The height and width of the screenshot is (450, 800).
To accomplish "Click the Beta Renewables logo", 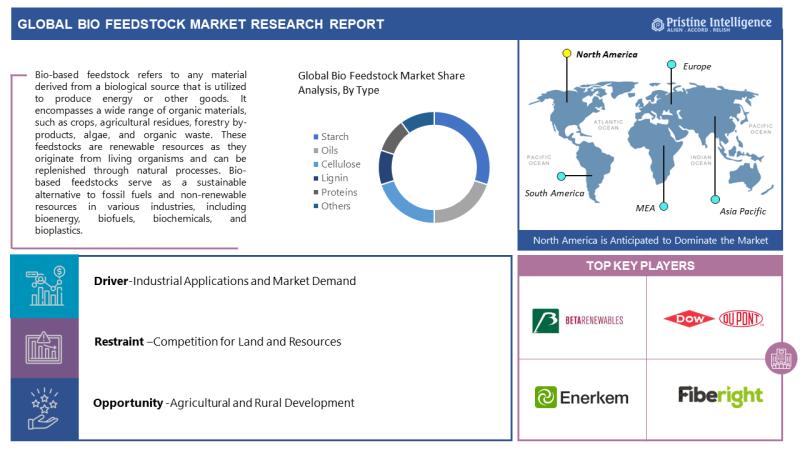I will pos(578,320).
